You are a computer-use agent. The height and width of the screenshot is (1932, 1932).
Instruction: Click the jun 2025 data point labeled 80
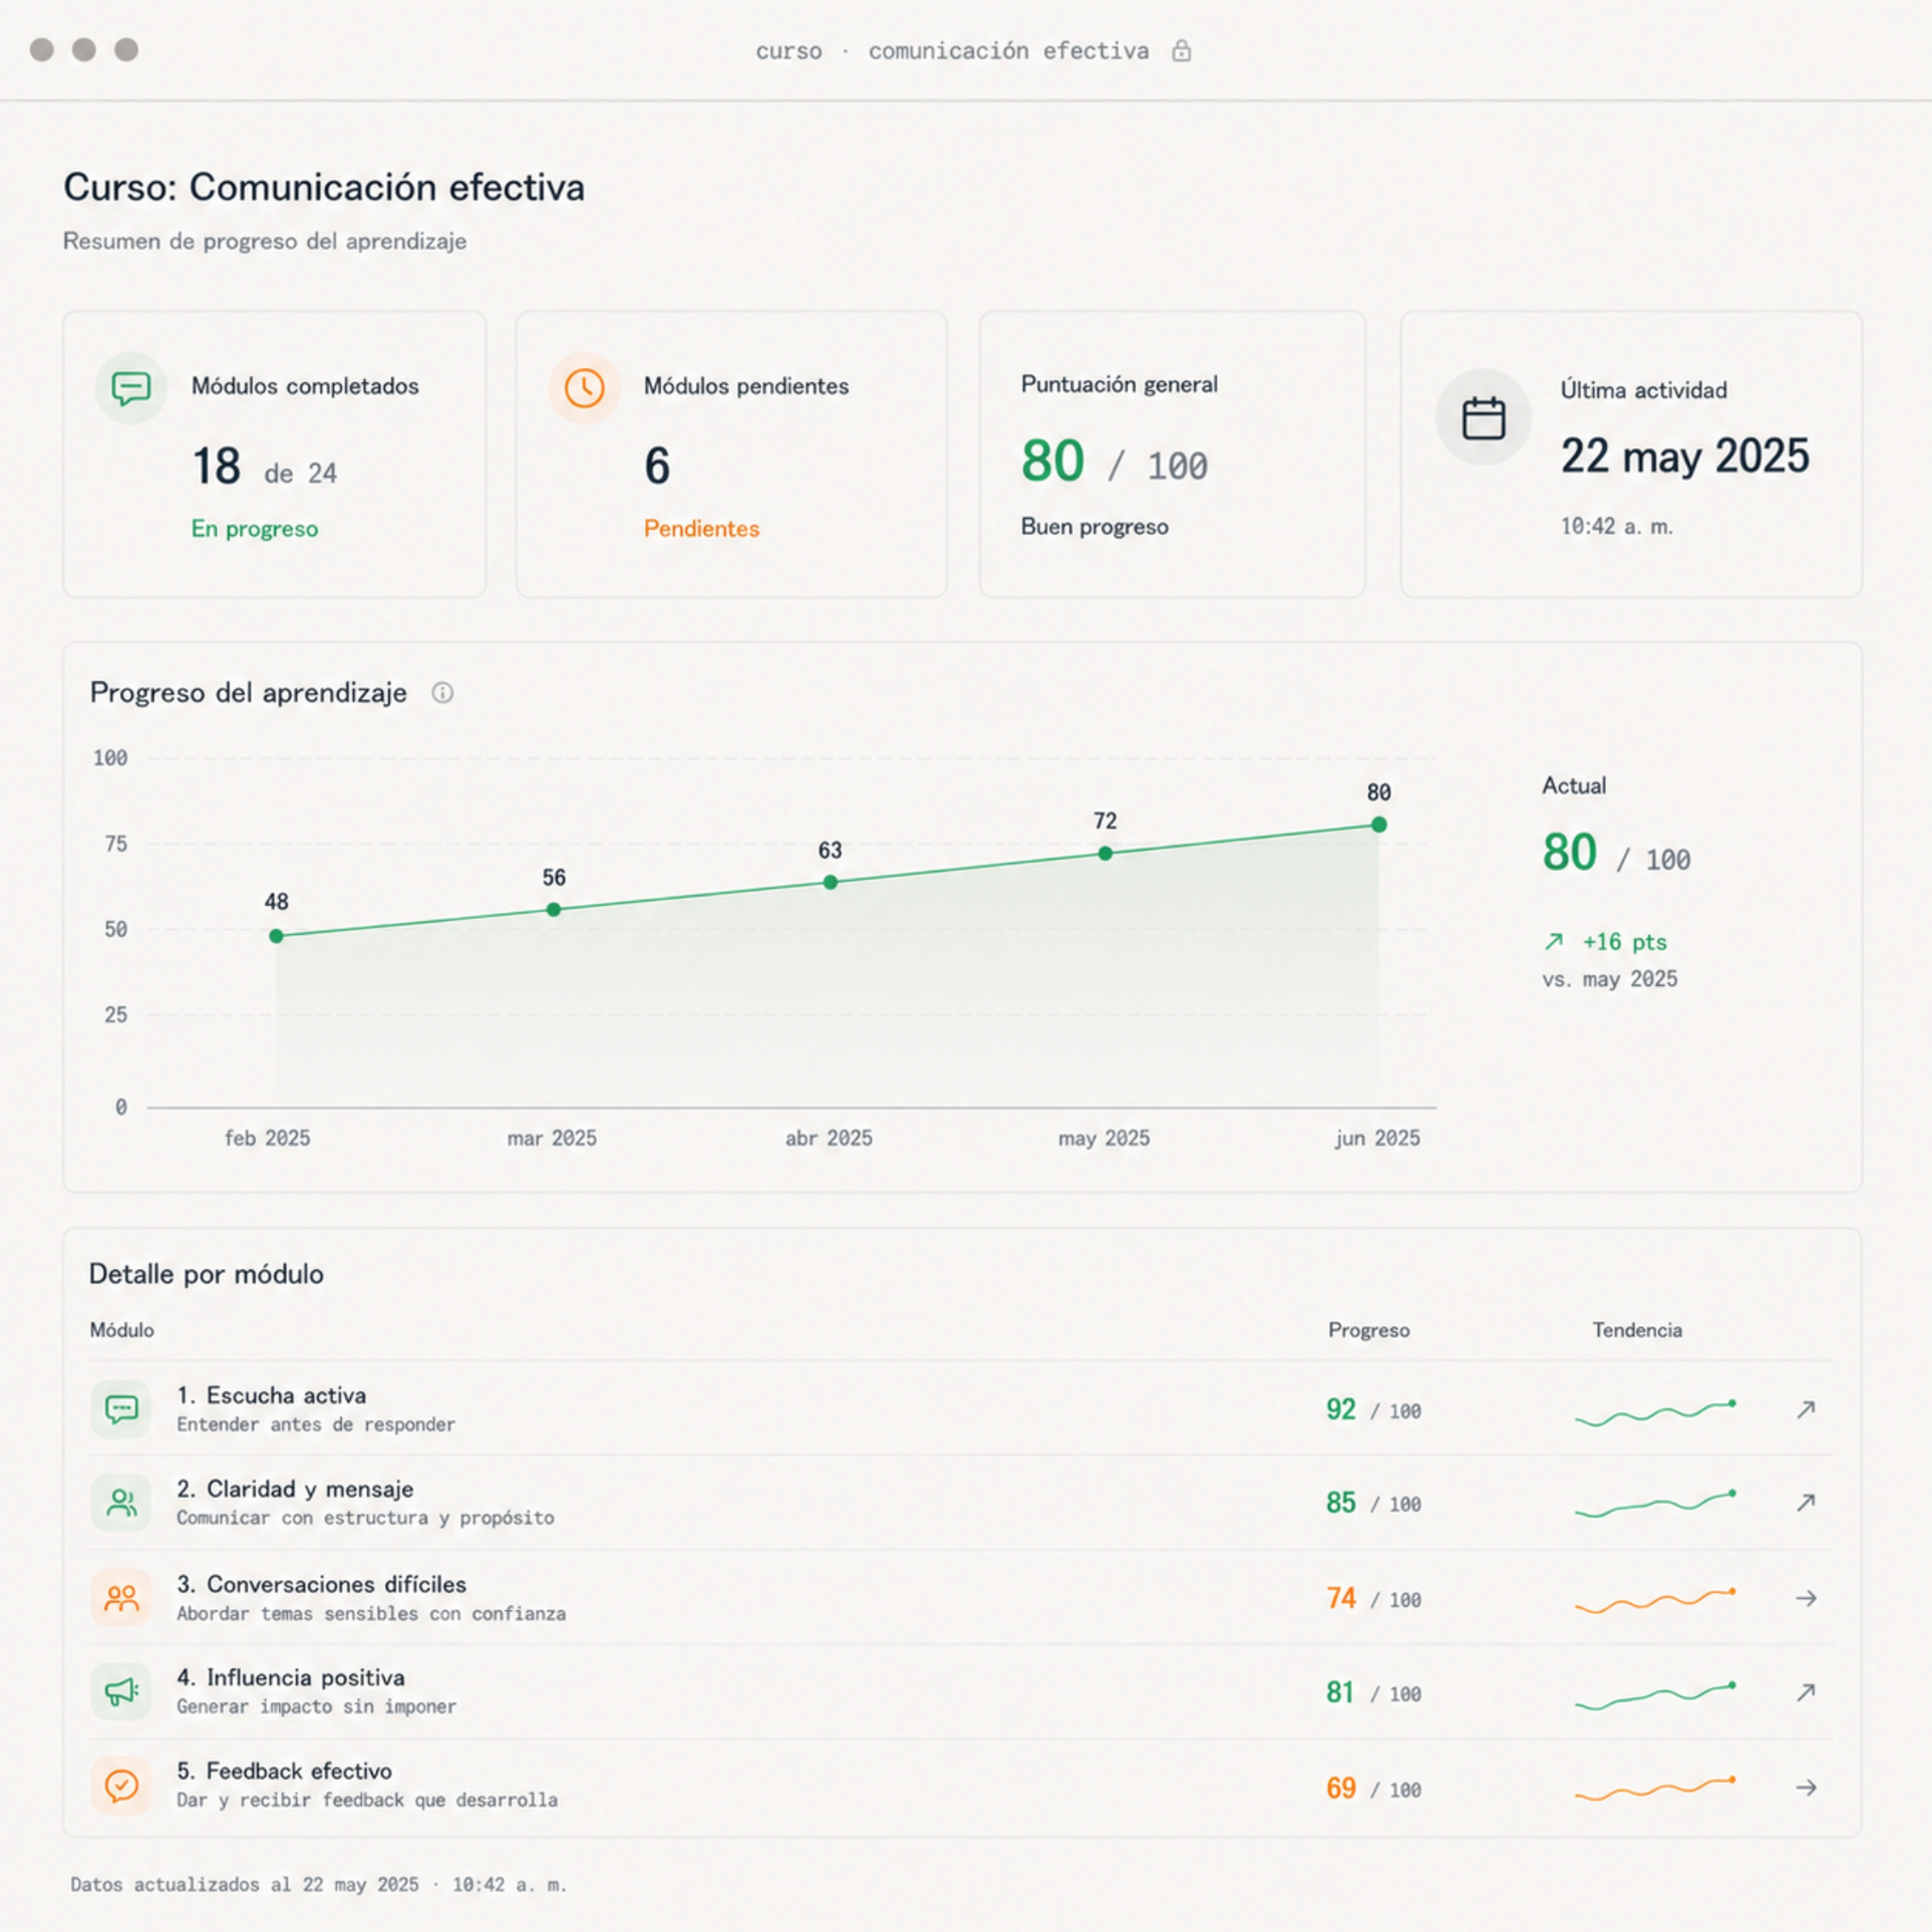pos(1379,824)
